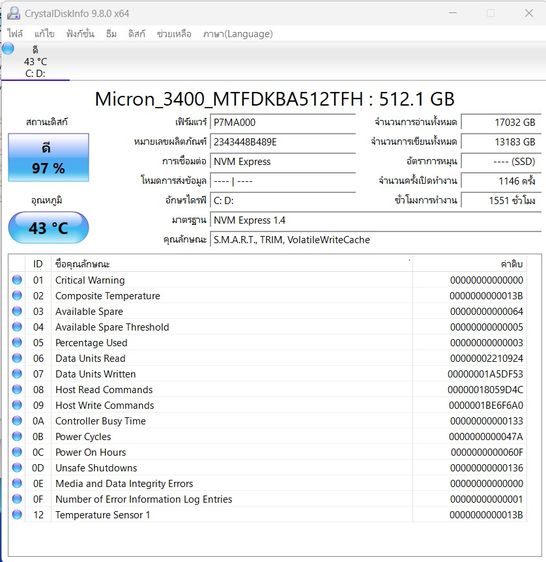Click the ID column header in attribute table

[38, 264]
